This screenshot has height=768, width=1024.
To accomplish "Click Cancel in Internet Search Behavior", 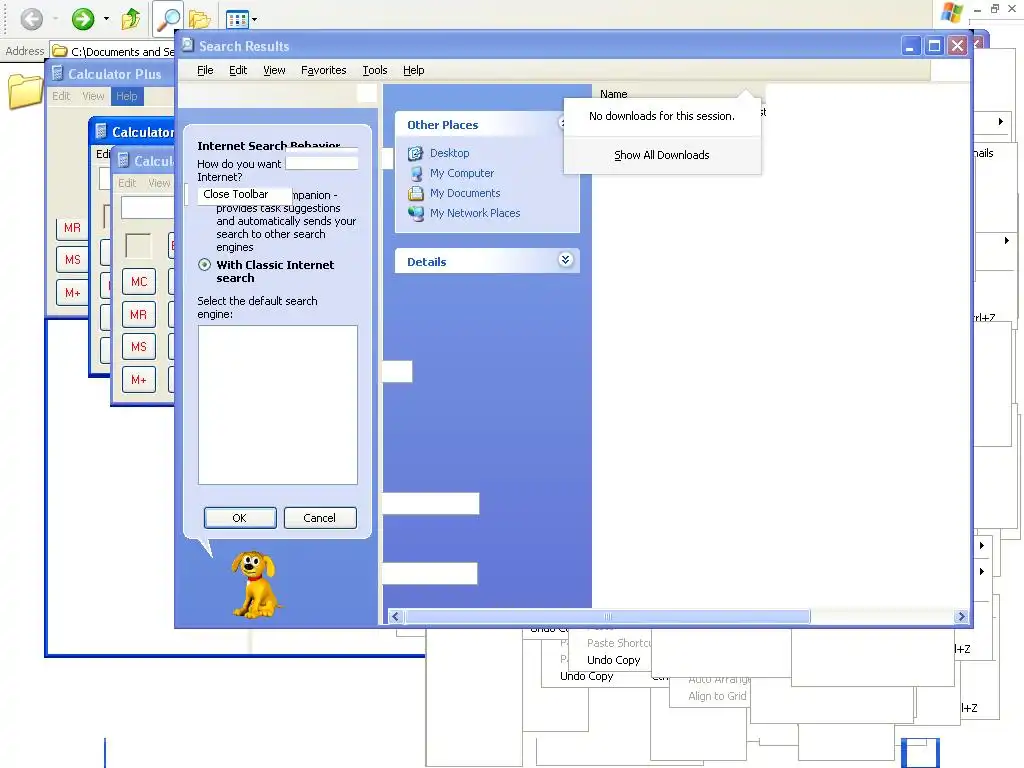I will [319, 518].
